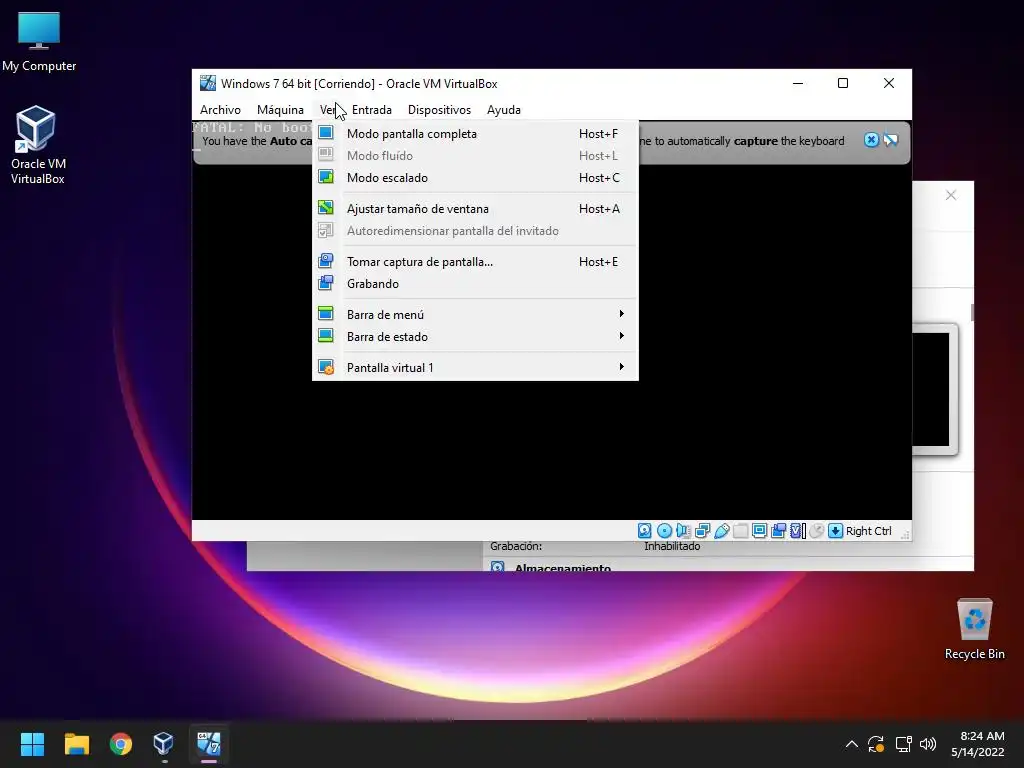Click the don't-show-again icon on notification bar
Screen dimensions: 1024x768
coord(891,140)
